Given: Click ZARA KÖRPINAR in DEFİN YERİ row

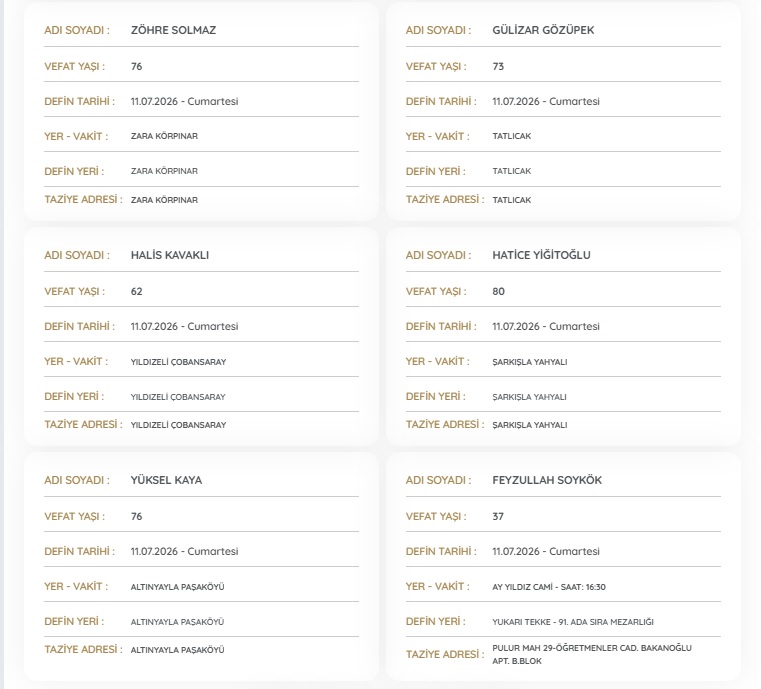Looking at the screenshot, I should point(164,171).
